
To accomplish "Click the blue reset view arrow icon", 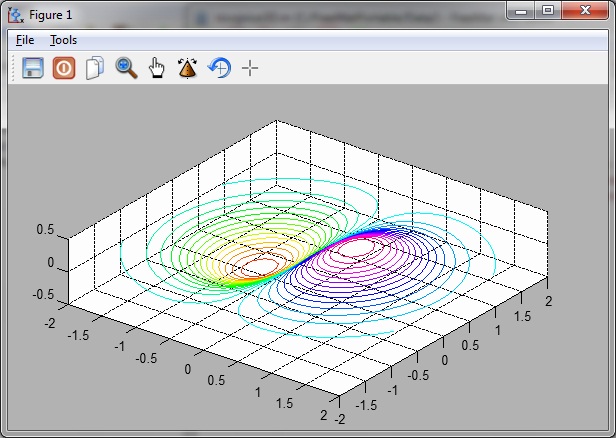I will point(218,68).
